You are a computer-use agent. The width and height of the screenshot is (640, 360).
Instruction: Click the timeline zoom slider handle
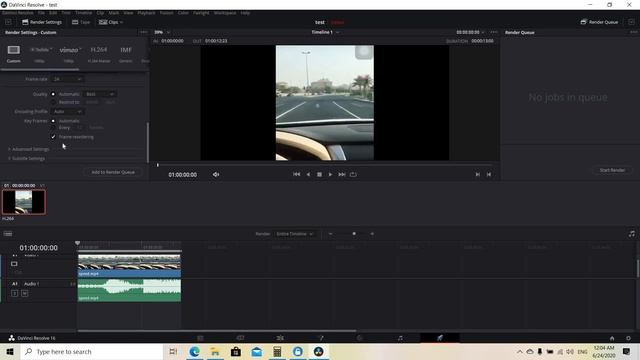coord(354,234)
